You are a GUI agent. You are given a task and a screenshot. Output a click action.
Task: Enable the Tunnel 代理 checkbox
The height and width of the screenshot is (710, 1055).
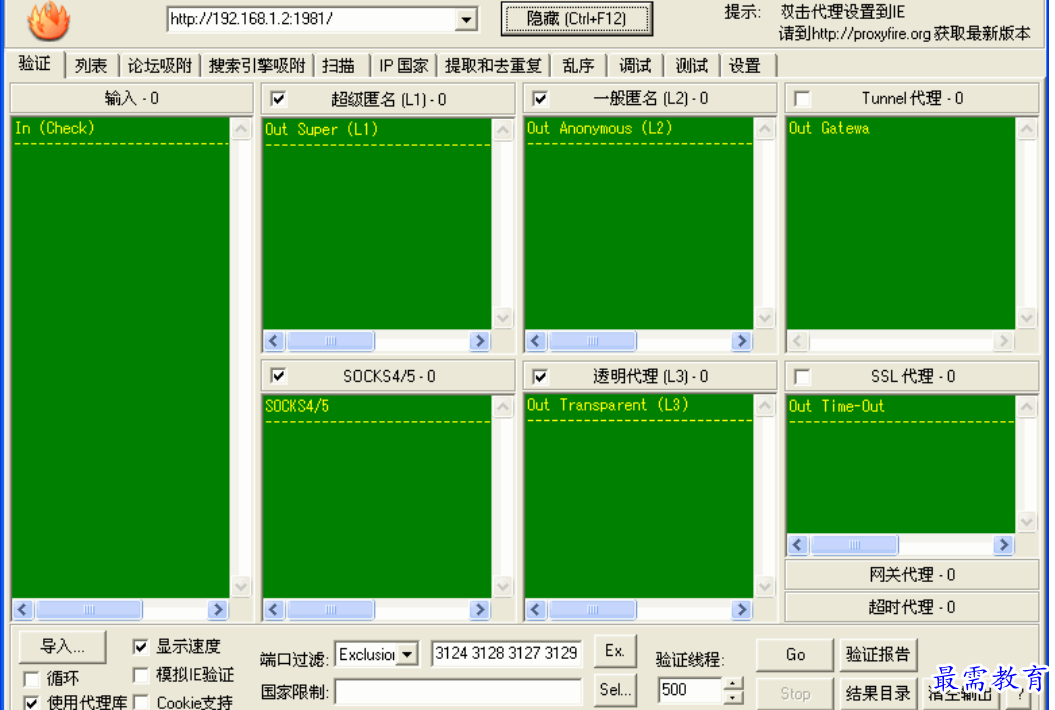pos(802,99)
